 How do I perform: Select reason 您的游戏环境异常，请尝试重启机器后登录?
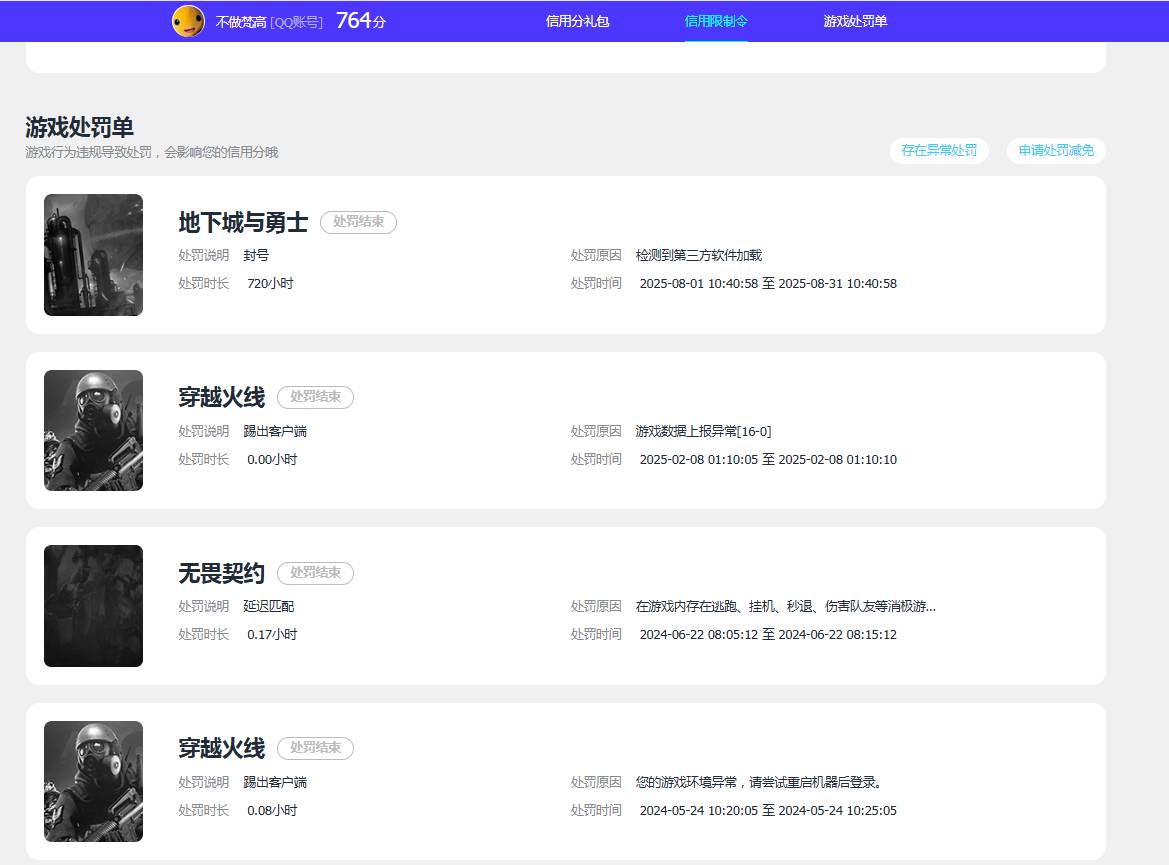[x=759, y=782]
